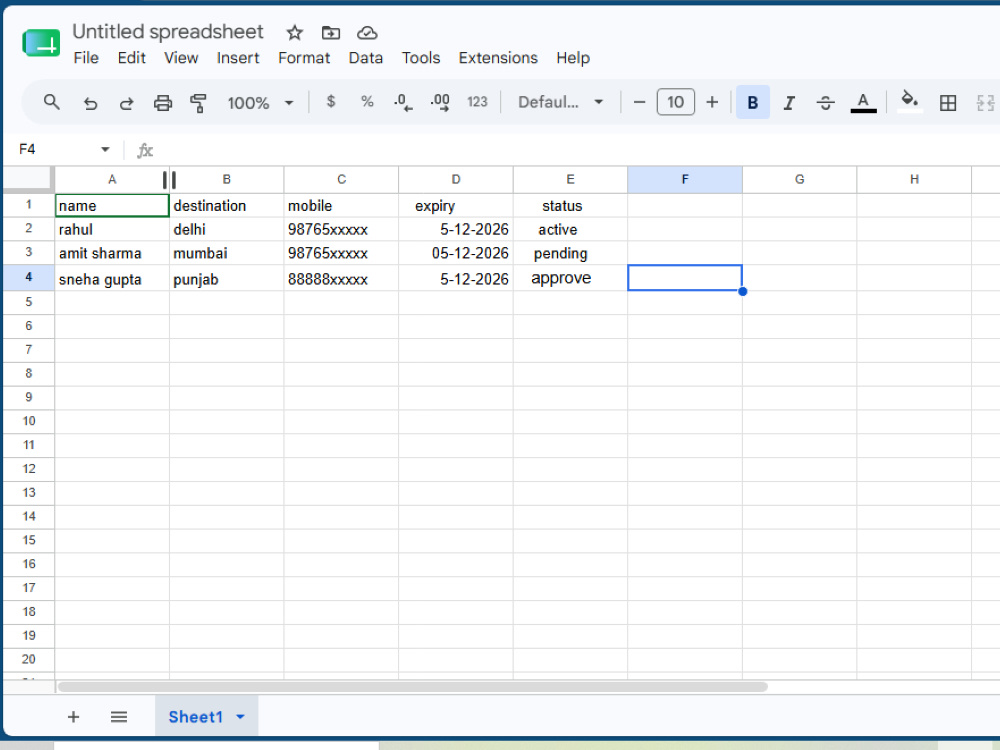Click the horizontal scrollbar
Screen dimensions: 1000x750
tap(413, 687)
